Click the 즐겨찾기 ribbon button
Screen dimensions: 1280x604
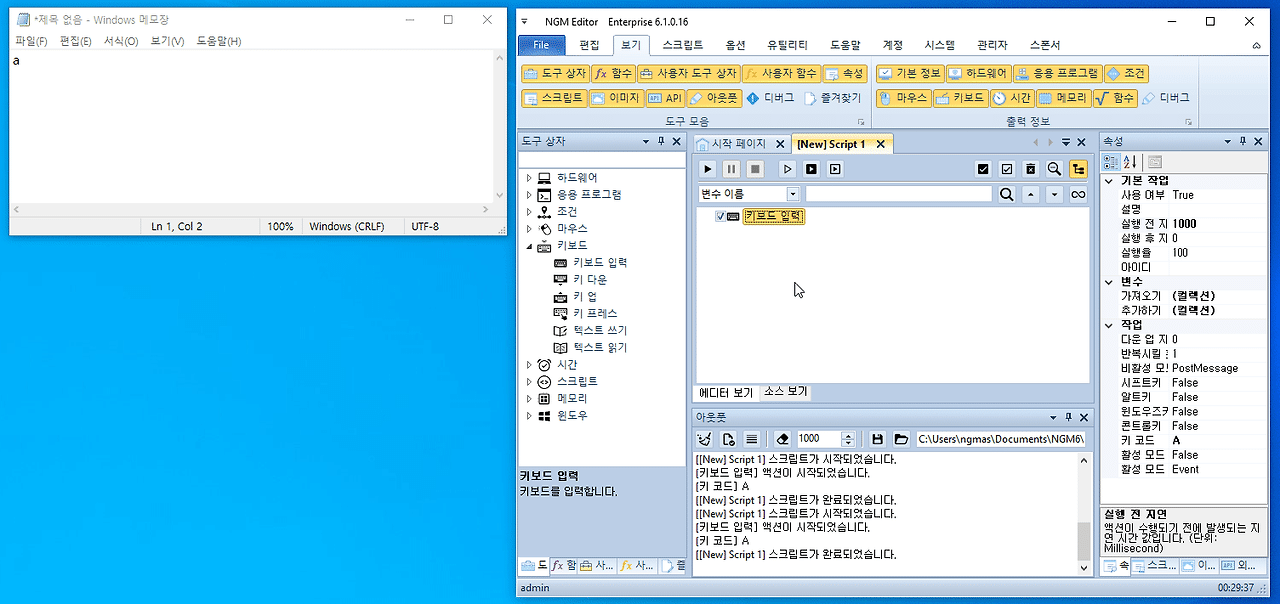[832, 98]
